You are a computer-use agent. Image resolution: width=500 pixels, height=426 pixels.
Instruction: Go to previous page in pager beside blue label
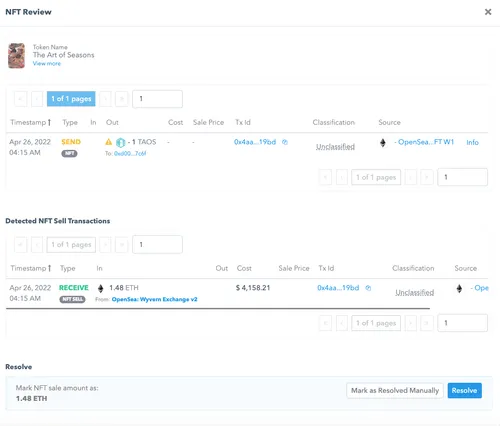(x=37, y=99)
